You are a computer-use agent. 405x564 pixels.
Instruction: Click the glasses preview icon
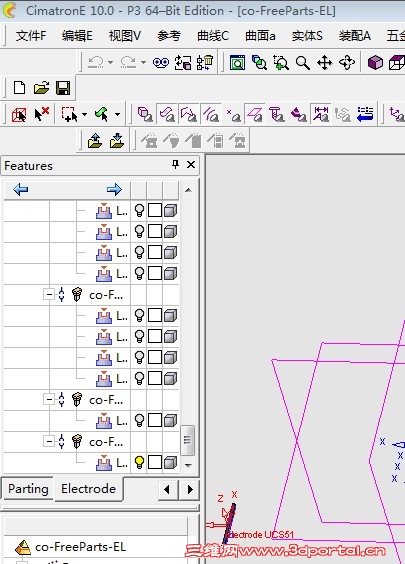(160, 63)
